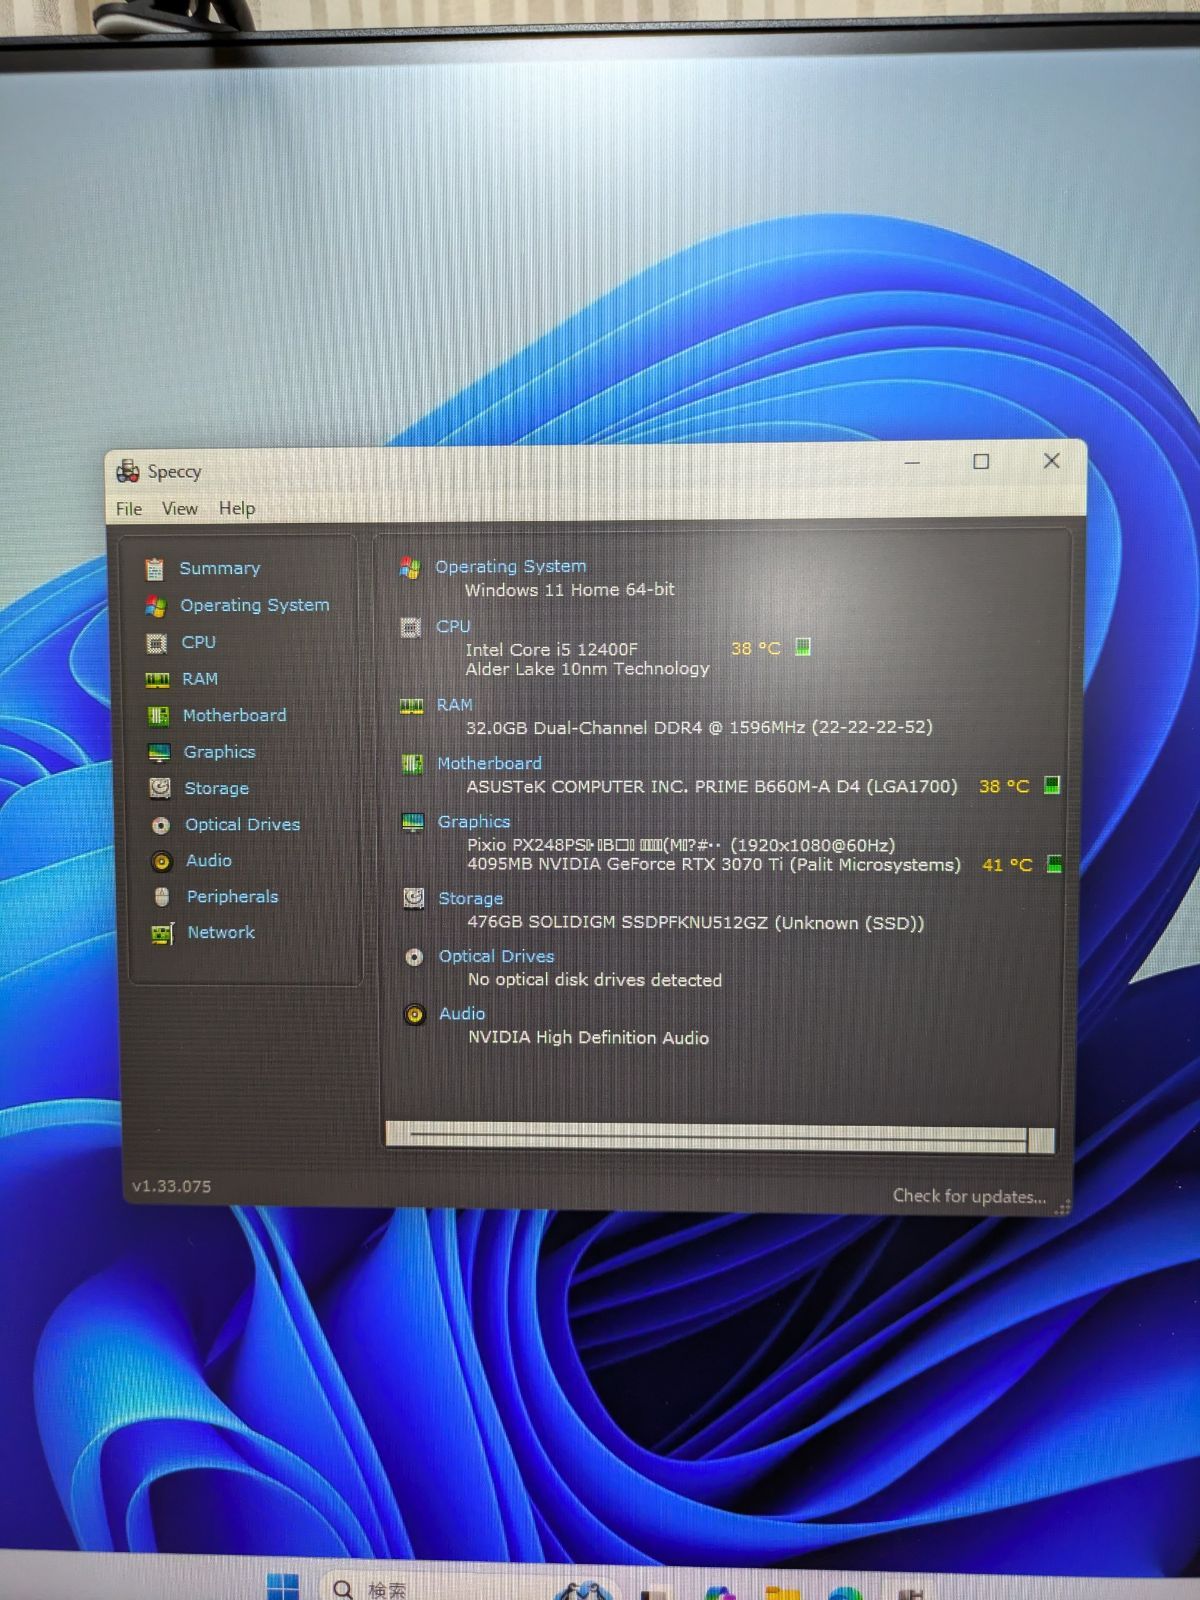Click the horizontal scrollbar in summary pane
The image size is (1200, 1600).
(720, 1137)
